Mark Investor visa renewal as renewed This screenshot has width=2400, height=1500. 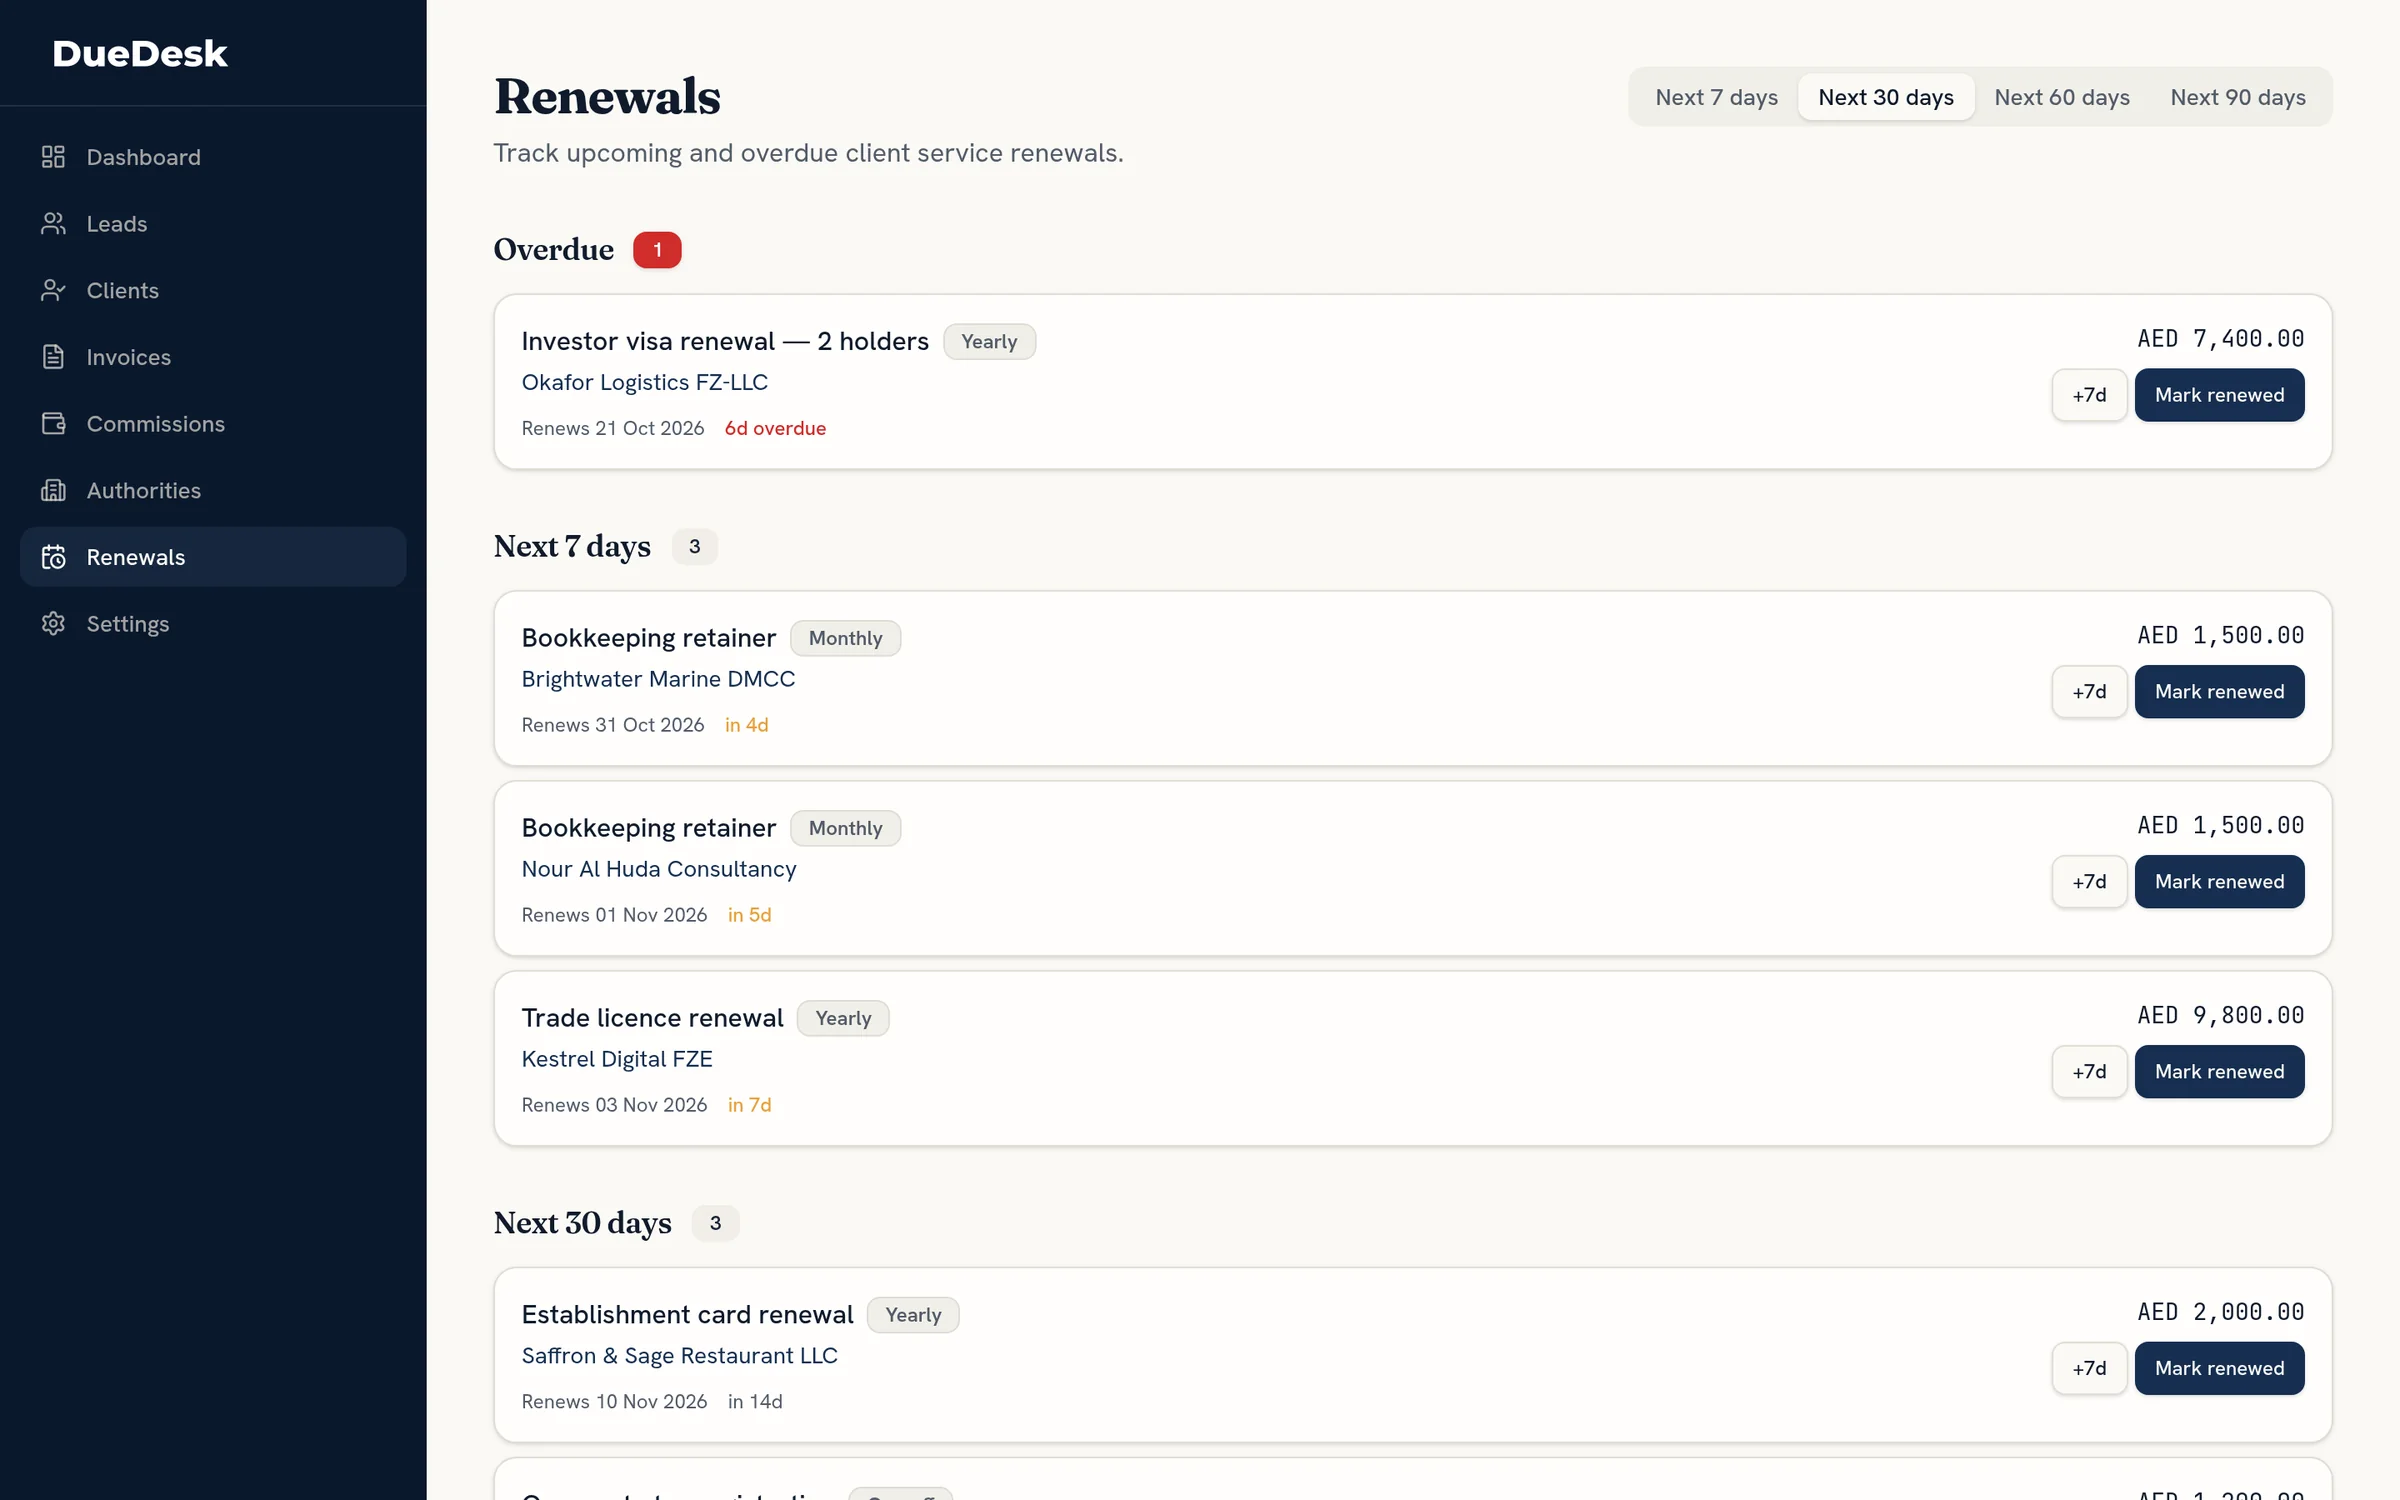coord(2219,395)
